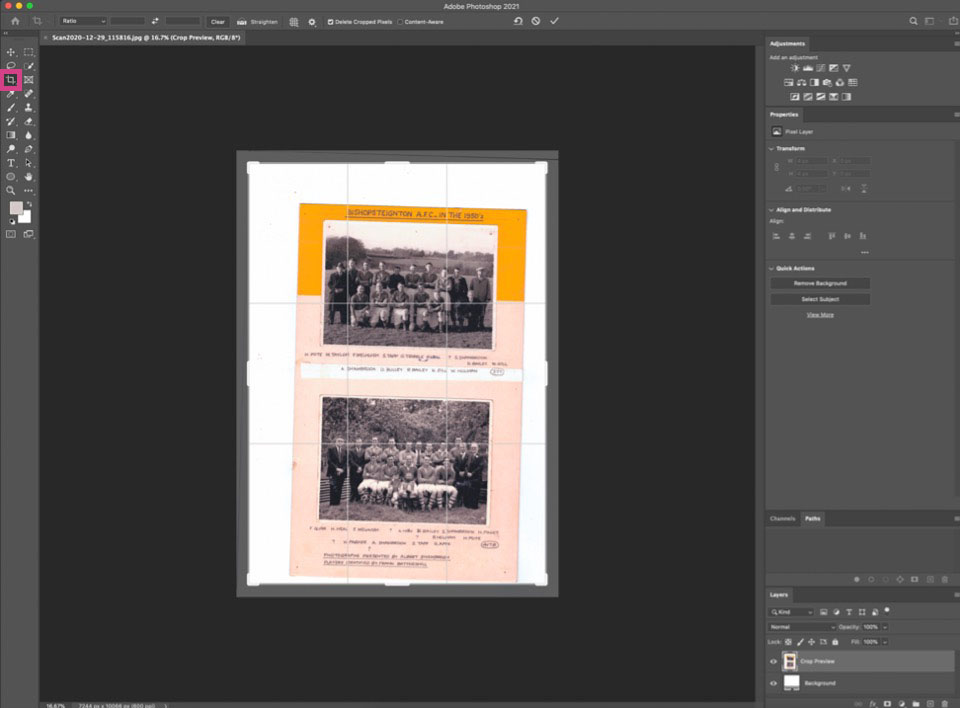Image resolution: width=960 pixels, height=708 pixels.
Task: Switch to the Paths tab
Action: click(812, 519)
